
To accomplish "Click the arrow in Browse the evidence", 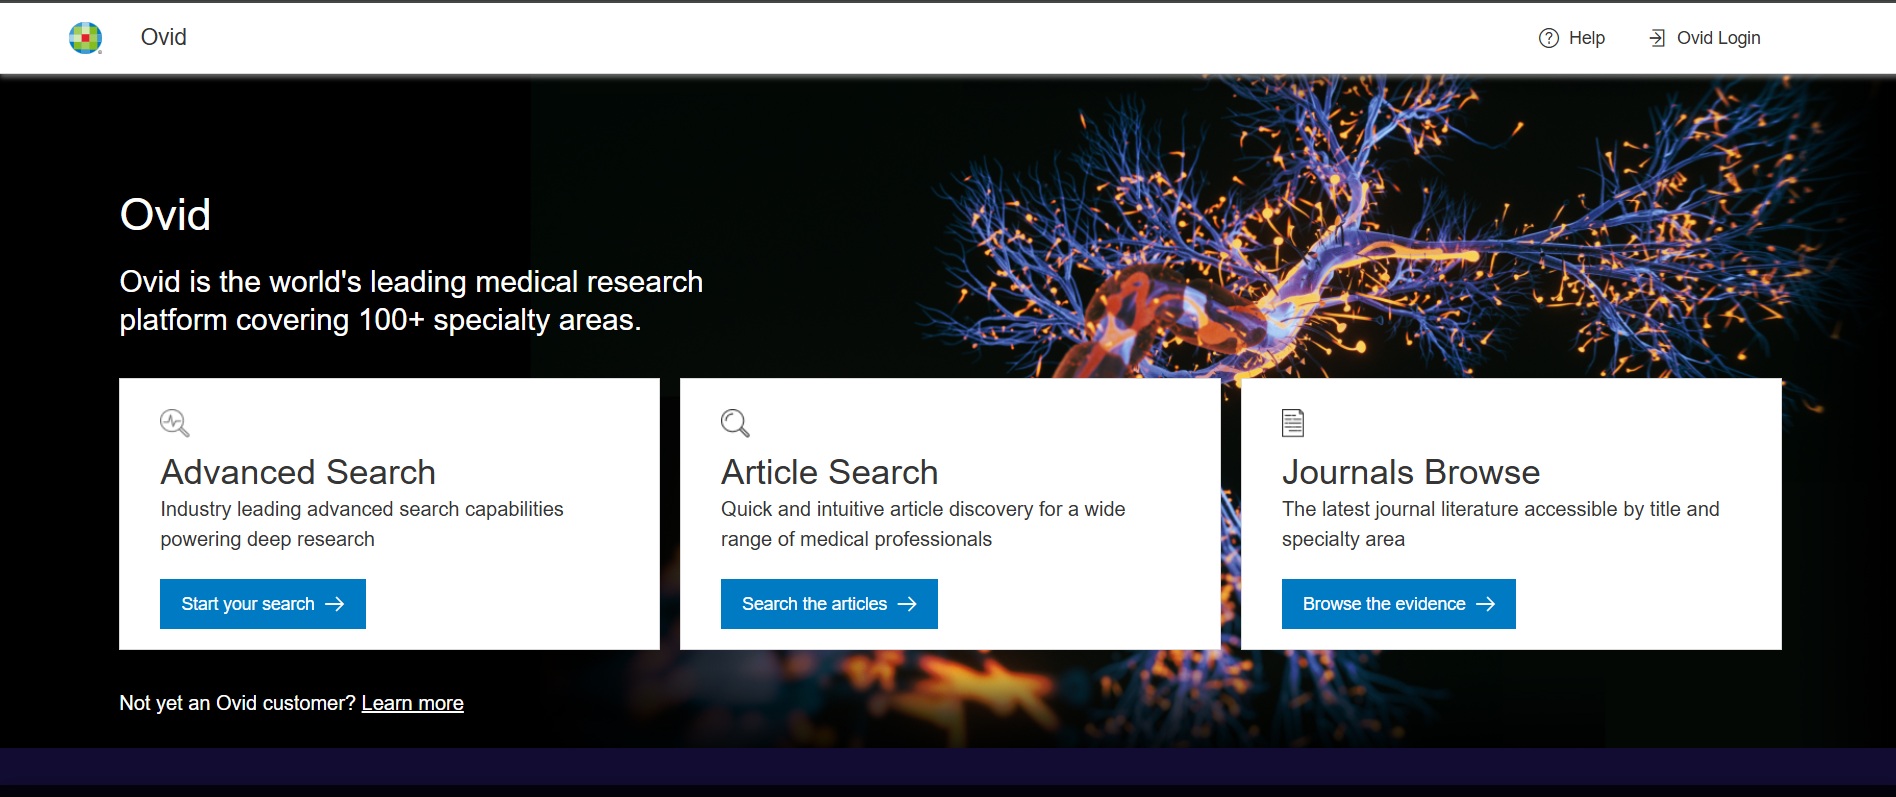I will click(1486, 604).
